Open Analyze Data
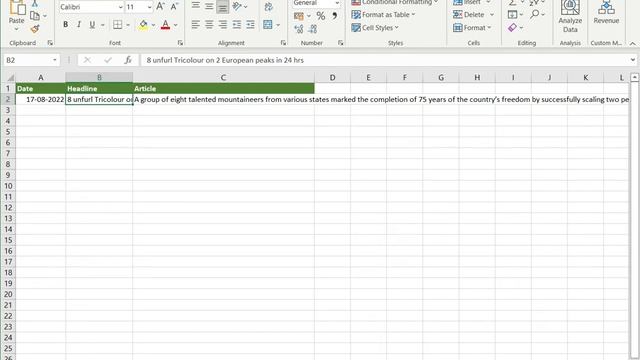Viewport: 640px width, 360px height. point(570,17)
